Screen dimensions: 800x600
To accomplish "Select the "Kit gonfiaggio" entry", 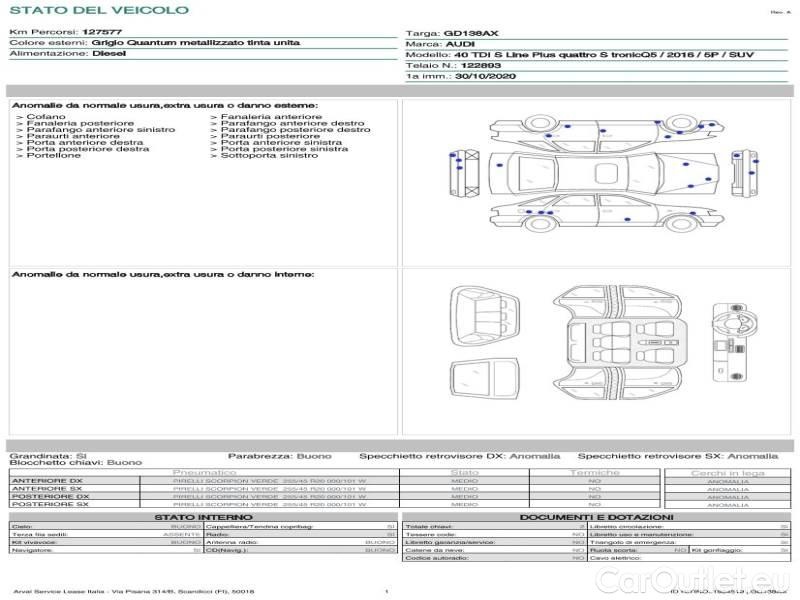I will [x=740, y=550].
